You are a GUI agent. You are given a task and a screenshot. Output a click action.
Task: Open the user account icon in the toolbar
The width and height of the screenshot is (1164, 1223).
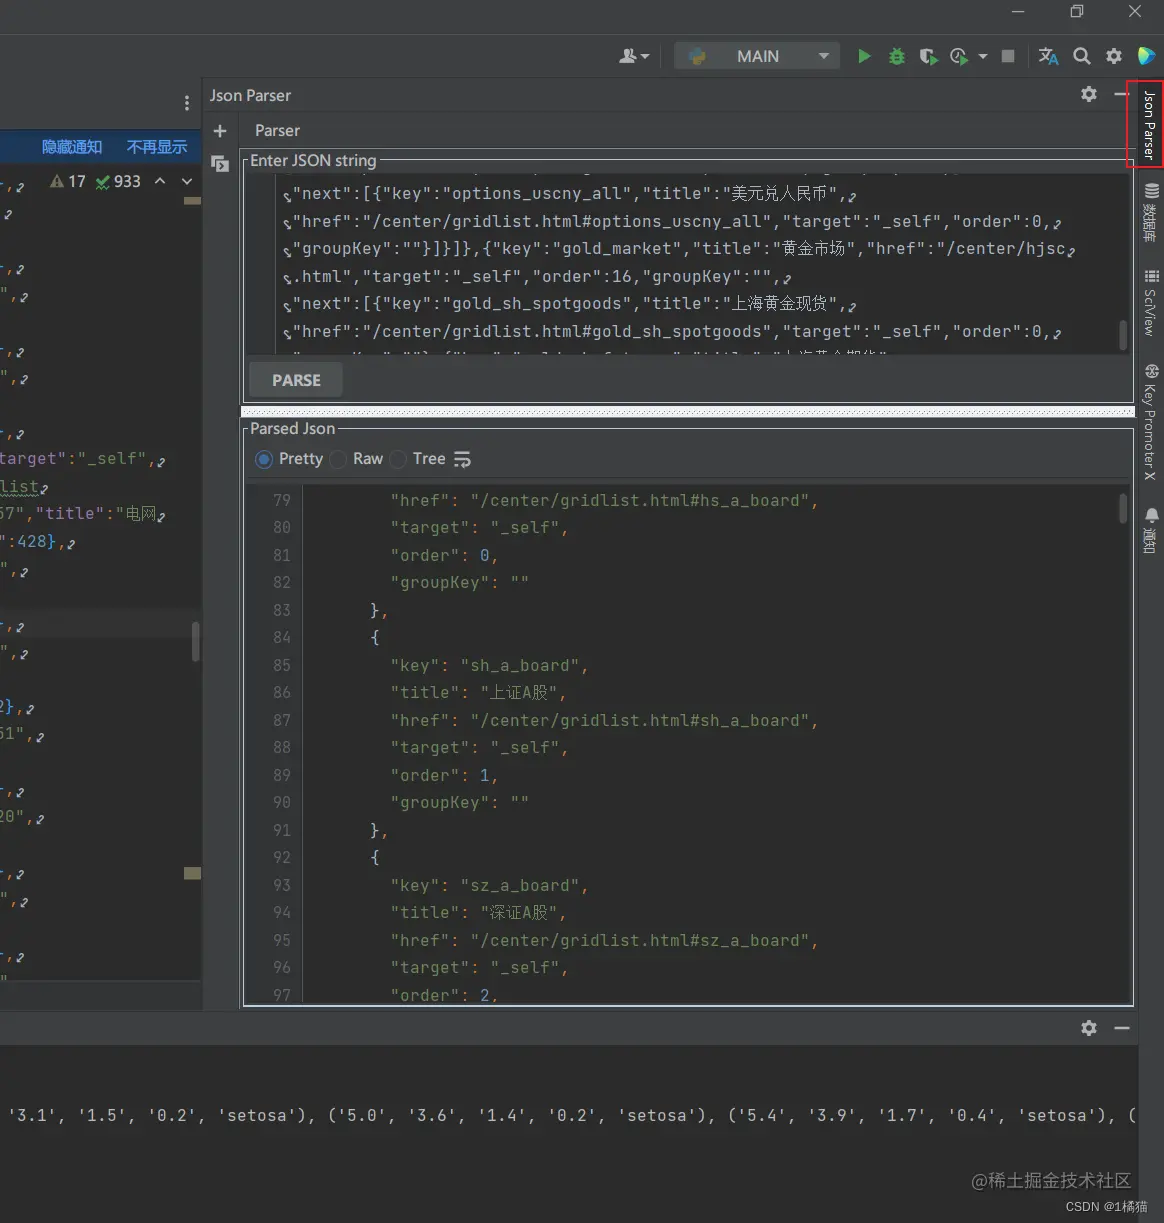coord(634,56)
